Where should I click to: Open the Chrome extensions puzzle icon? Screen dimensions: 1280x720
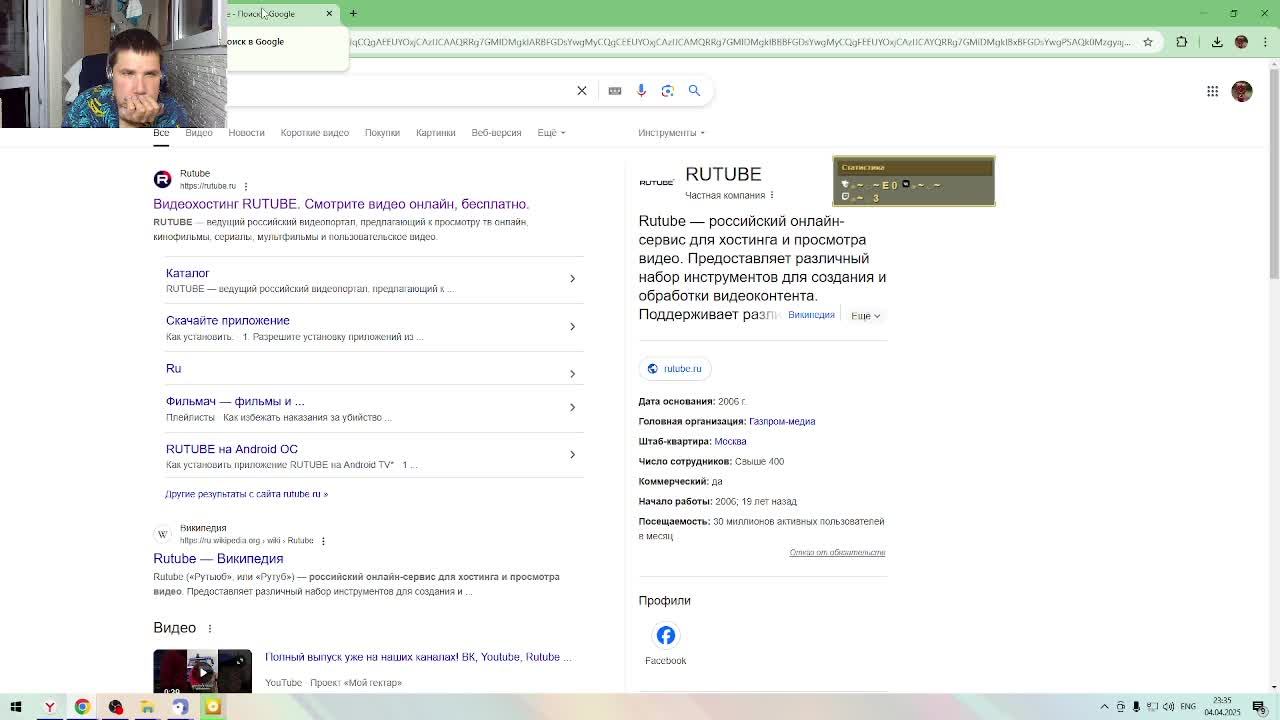(x=1182, y=42)
